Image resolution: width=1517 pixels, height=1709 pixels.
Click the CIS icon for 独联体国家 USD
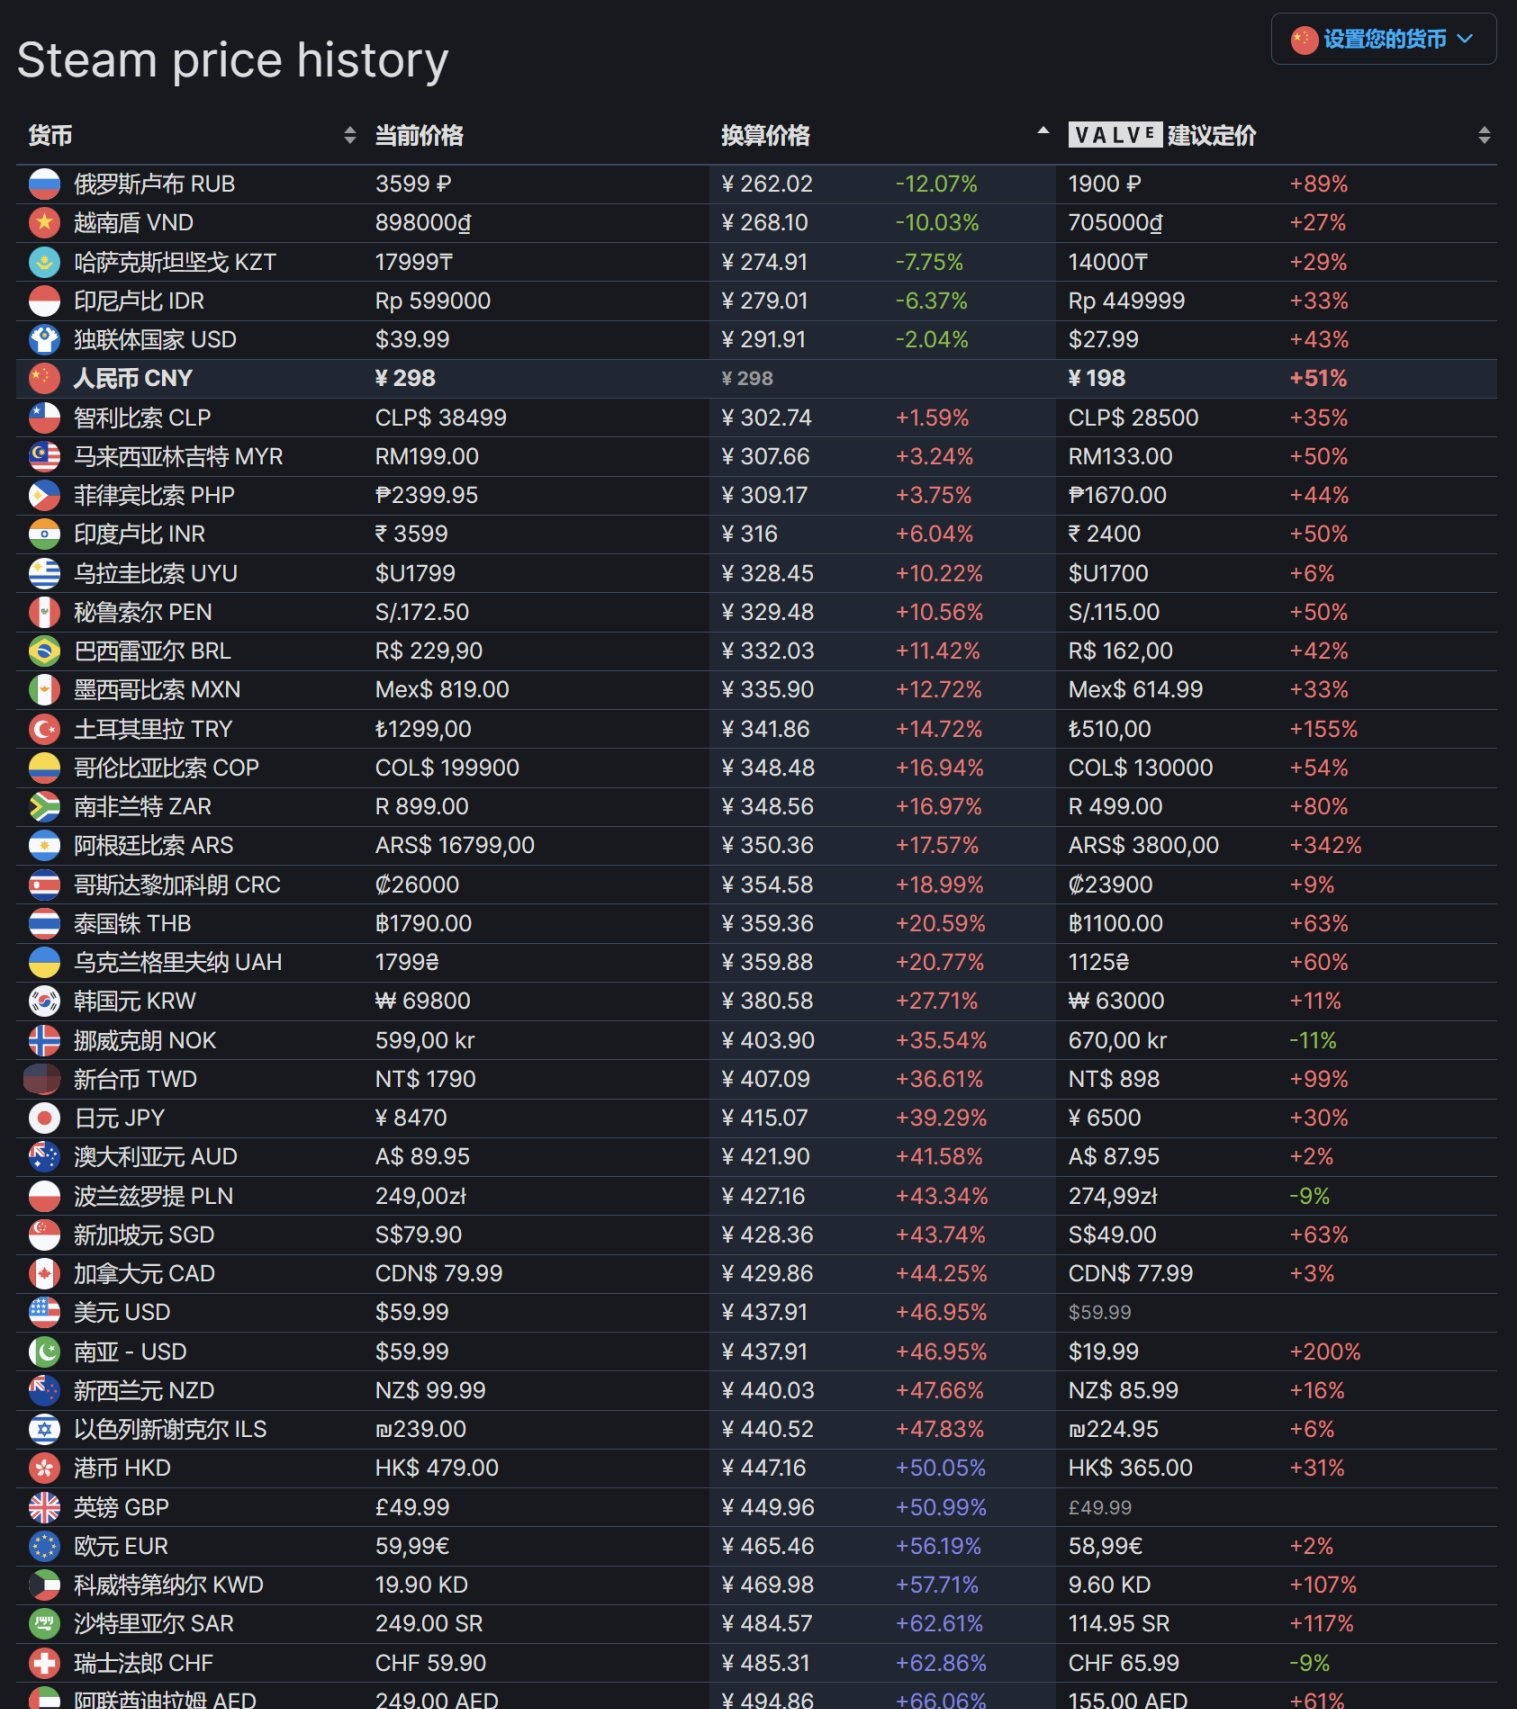click(x=44, y=340)
